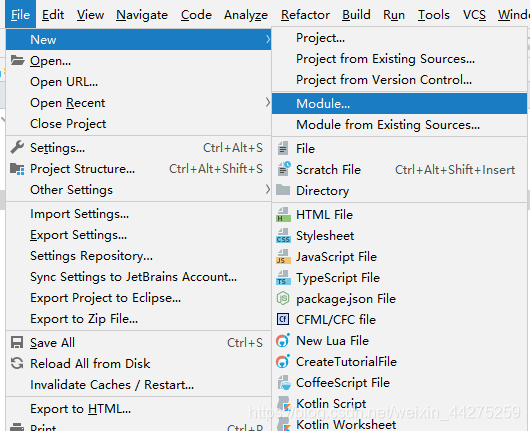Open the File menu

point(20,15)
